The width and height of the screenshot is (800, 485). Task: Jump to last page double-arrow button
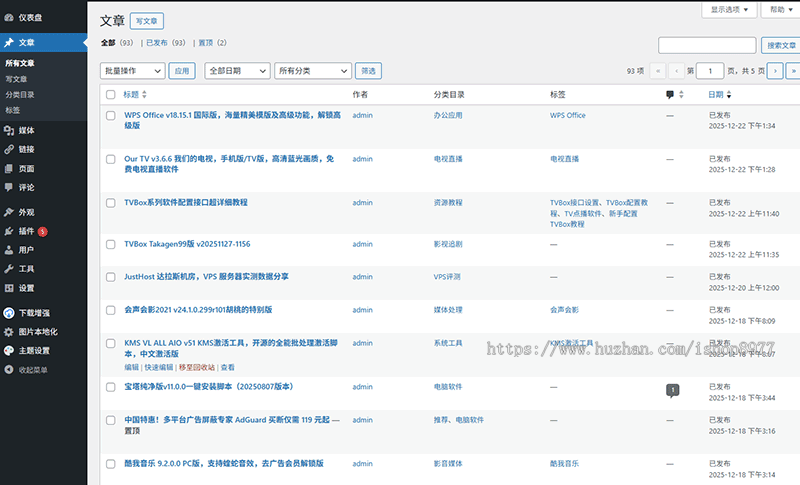(x=793, y=71)
